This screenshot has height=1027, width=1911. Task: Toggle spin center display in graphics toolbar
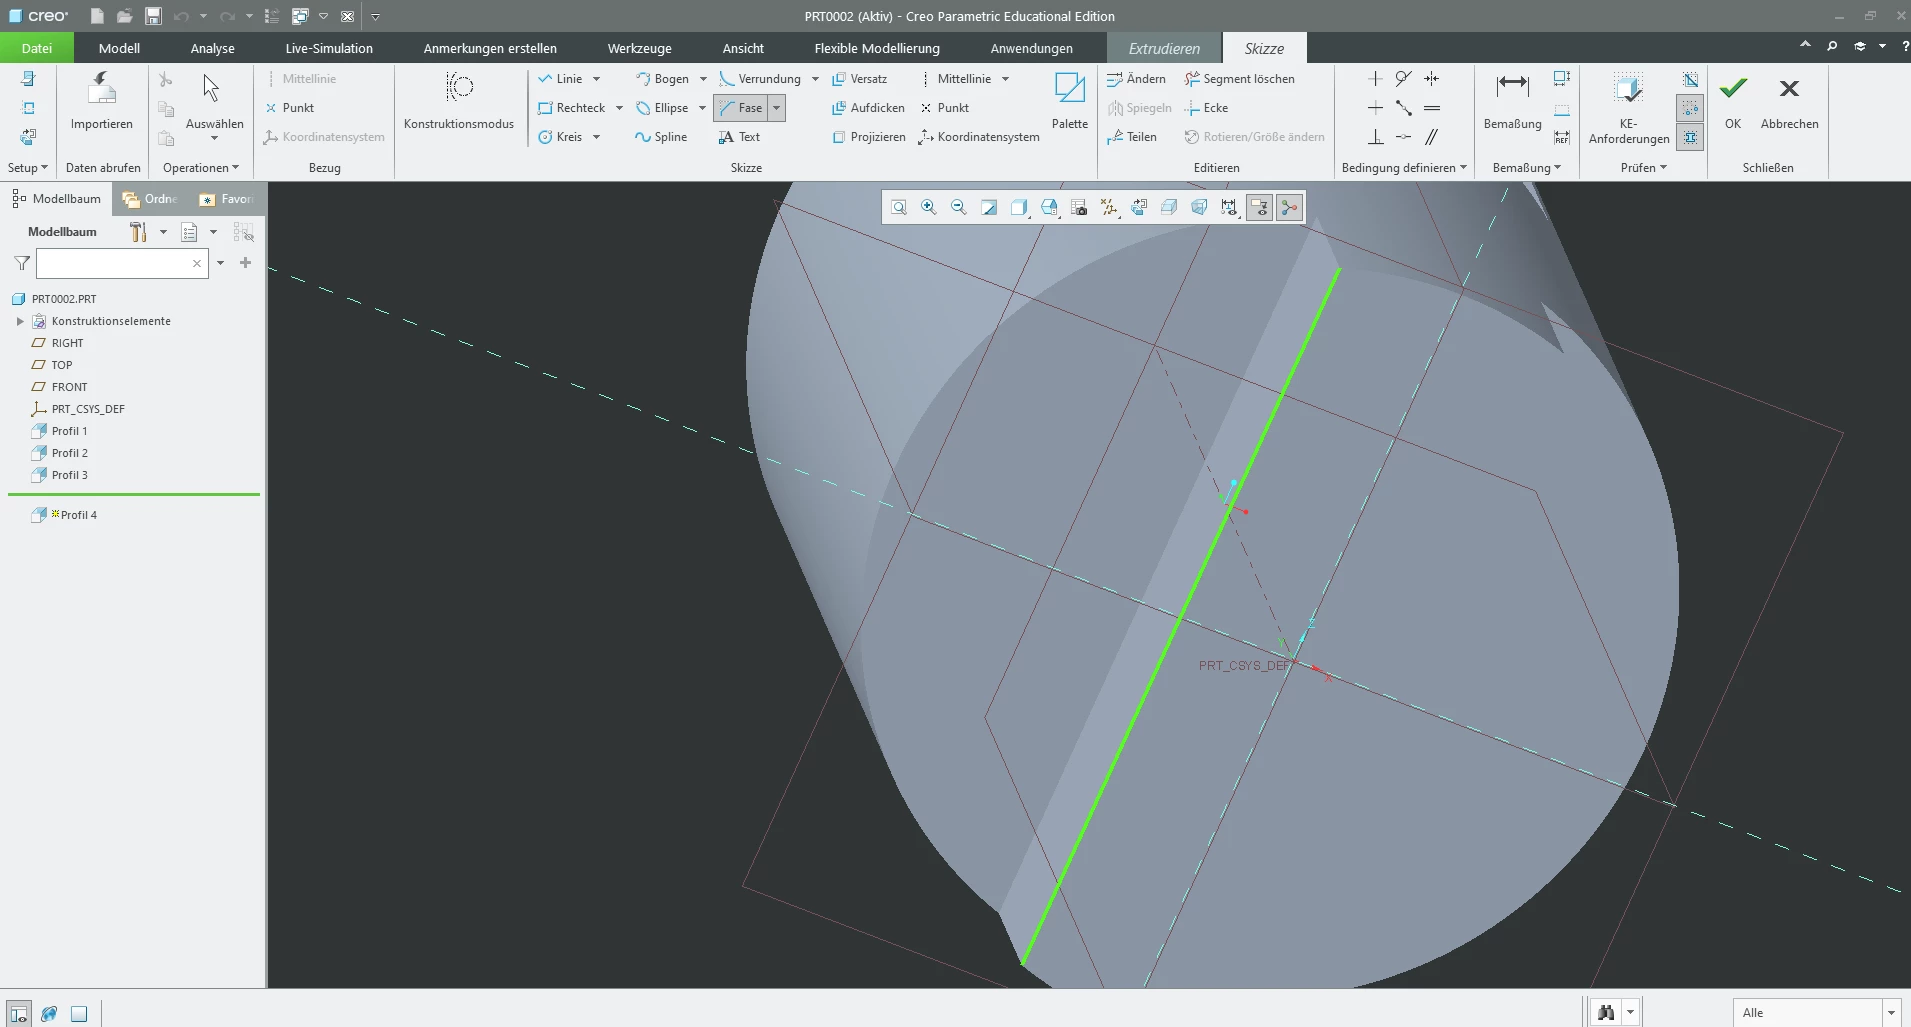click(1289, 207)
